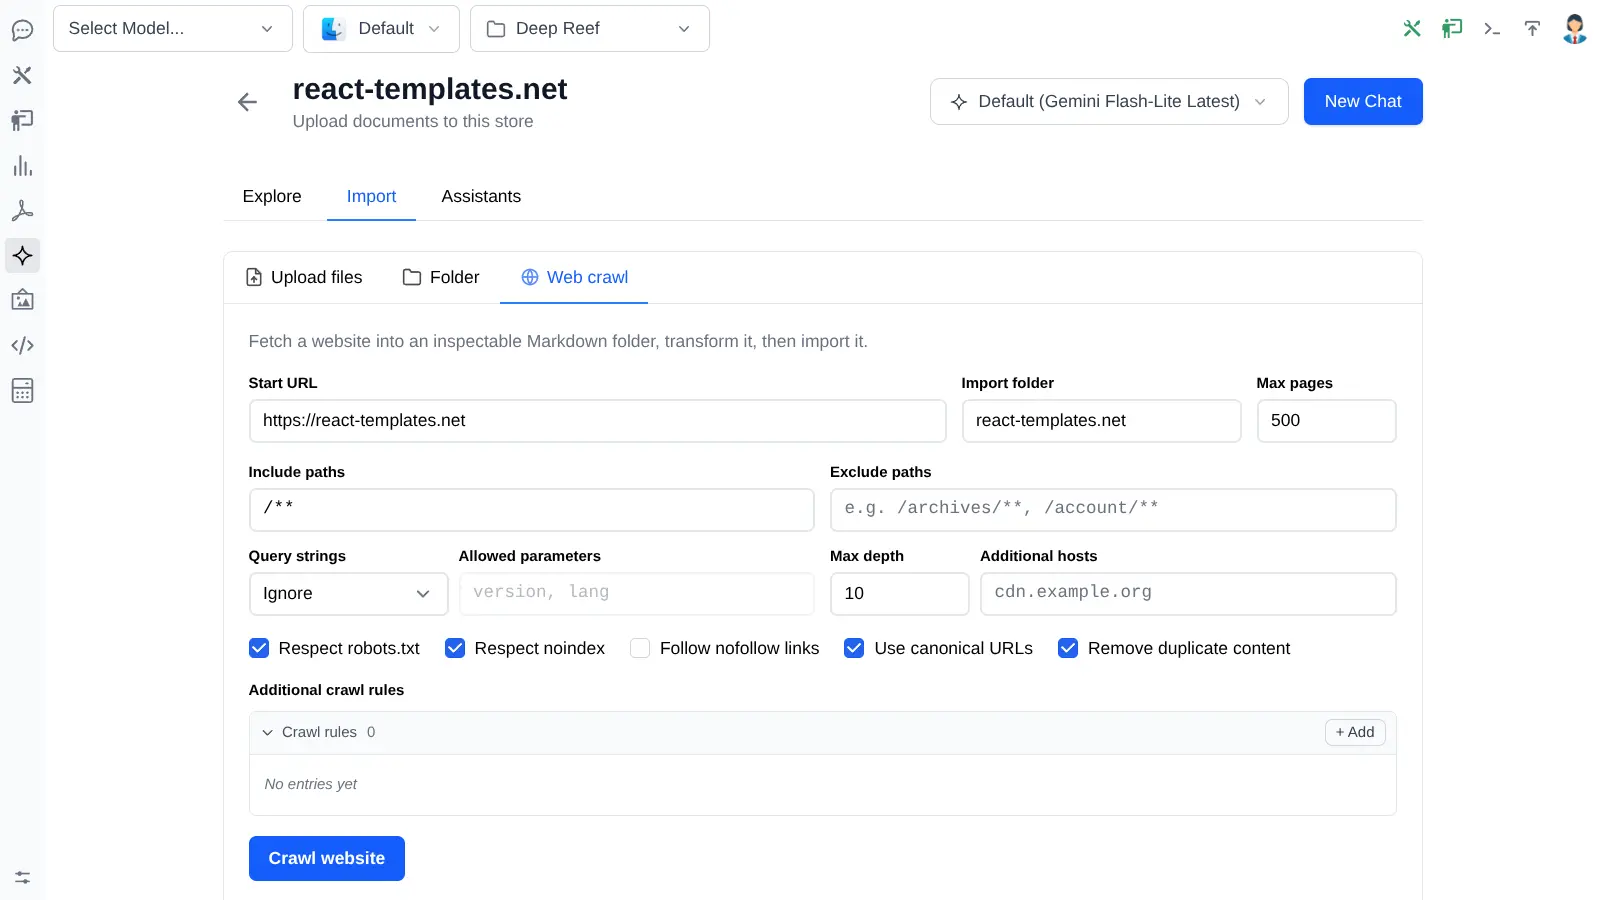Click into the Exclude paths field
Screen dimensions: 1600x900
click(1113, 510)
